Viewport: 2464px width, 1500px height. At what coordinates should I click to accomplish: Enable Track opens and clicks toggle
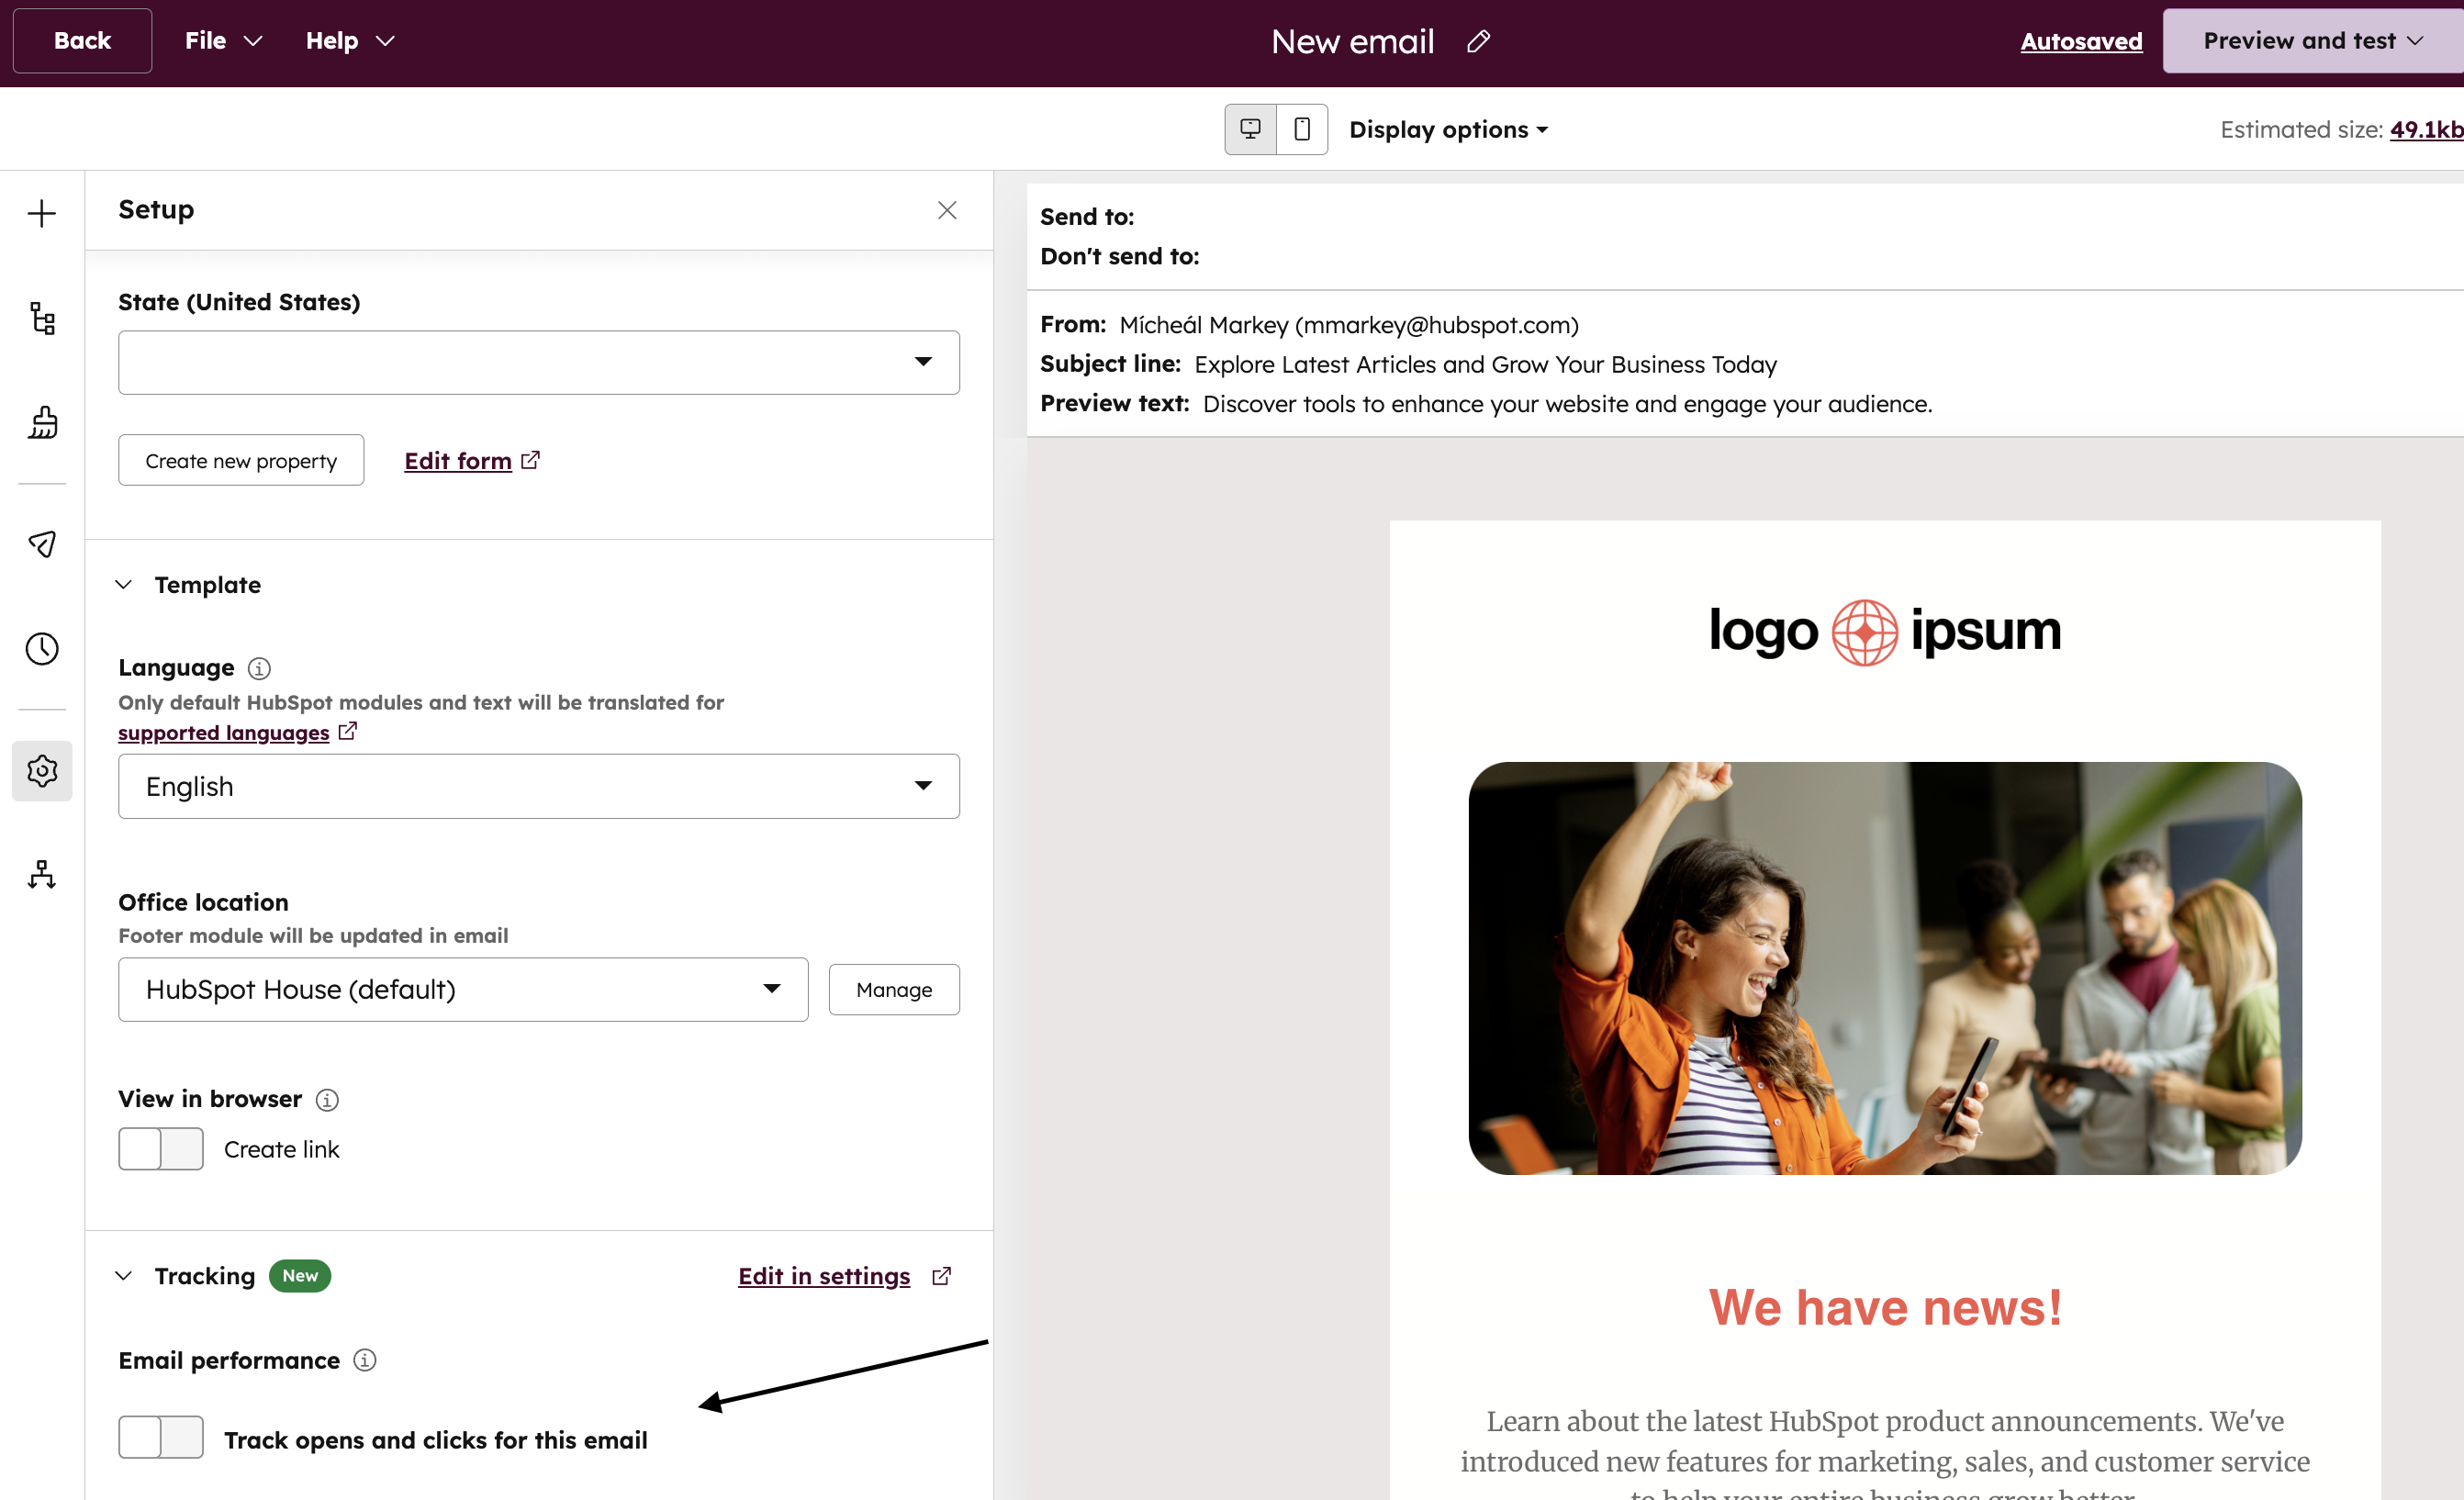[160, 1437]
